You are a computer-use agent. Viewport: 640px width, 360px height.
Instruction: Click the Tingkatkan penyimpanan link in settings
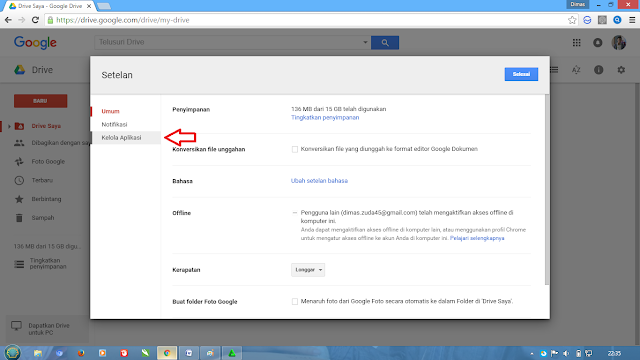(x=325, y=118)
